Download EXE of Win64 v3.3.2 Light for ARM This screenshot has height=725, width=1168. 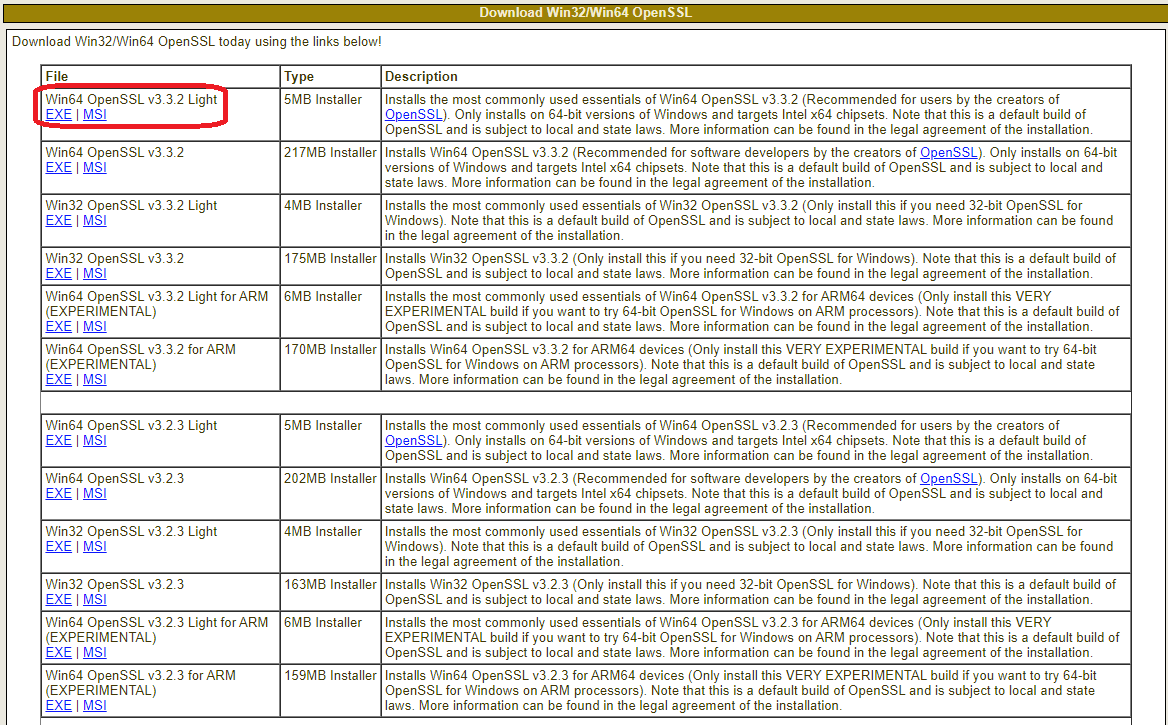pos(58,326)
